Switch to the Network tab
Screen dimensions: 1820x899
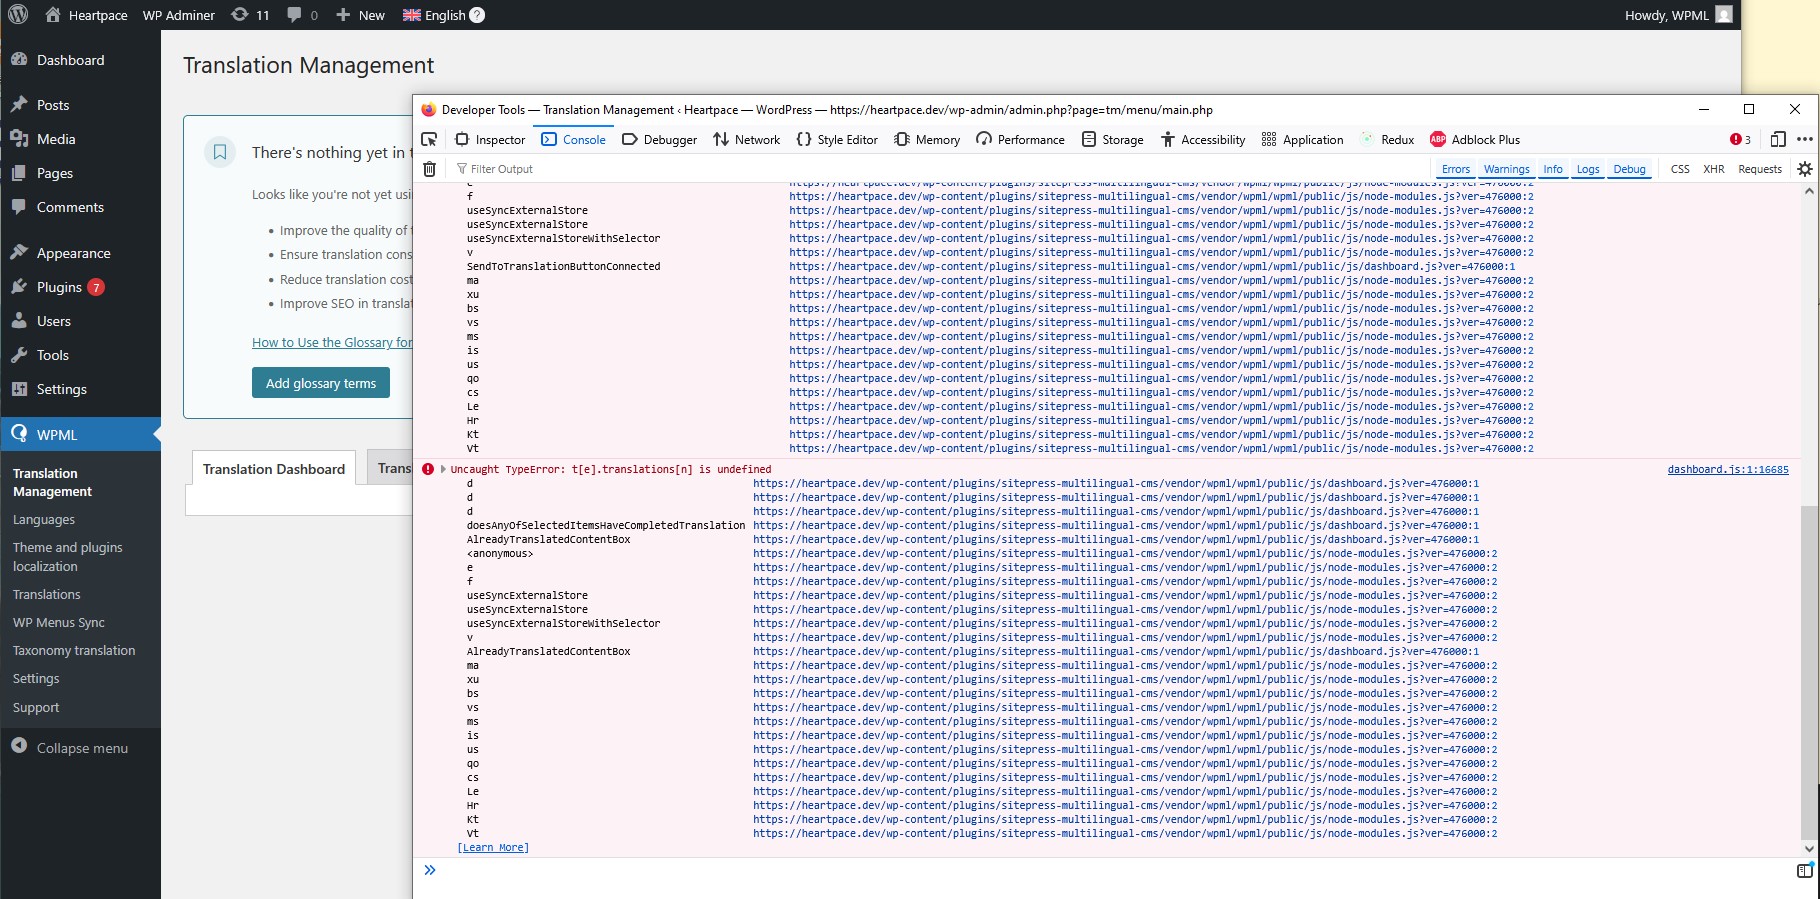(x=746, y=140)
